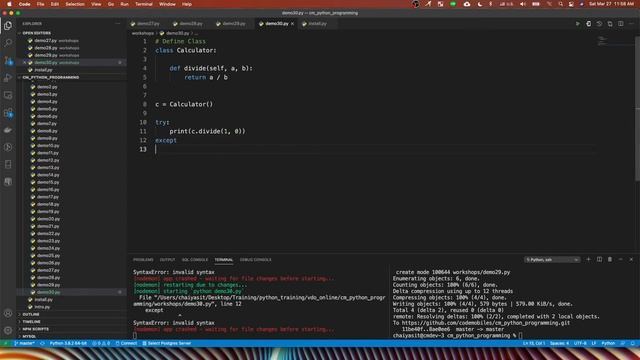Open the Apple menu
The width and height of the screenshot is (640, 360).
pyautogui.click(x=9, y=4)
